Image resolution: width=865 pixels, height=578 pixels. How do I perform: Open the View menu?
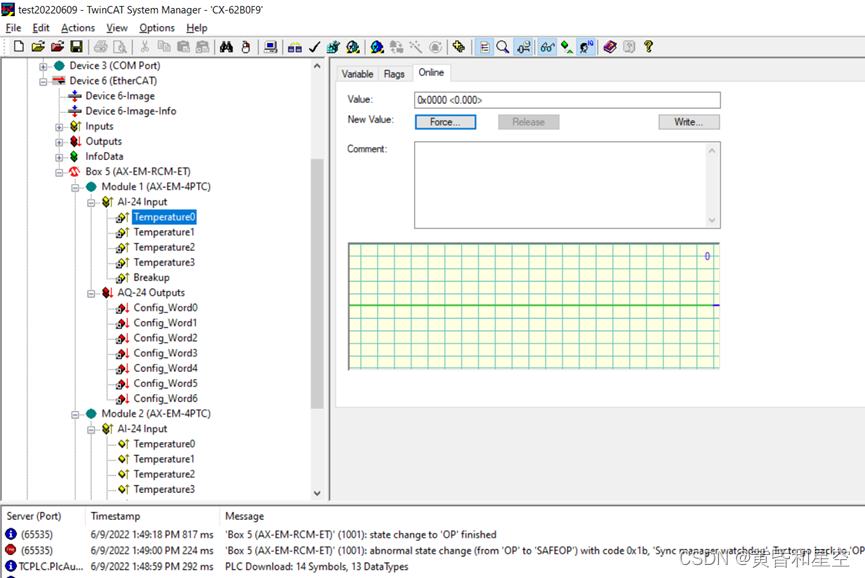tap(117, 28)
